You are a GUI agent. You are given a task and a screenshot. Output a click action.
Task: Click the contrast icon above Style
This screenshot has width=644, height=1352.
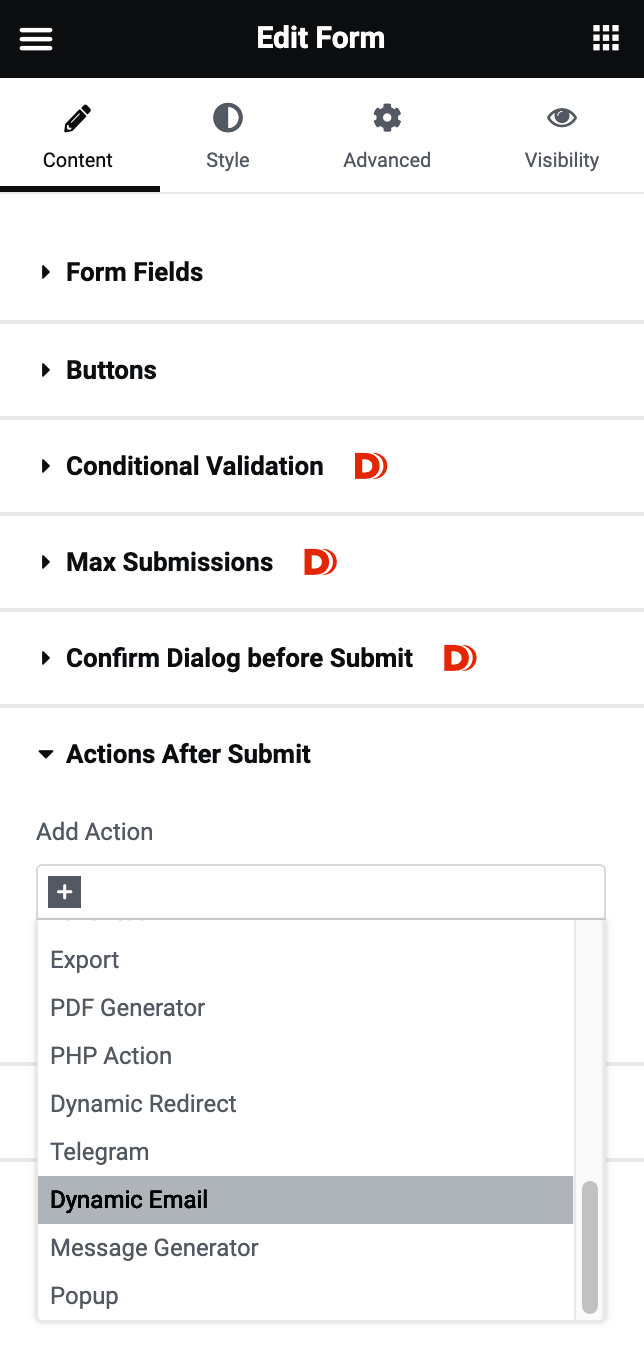click(x=227, y=117)
